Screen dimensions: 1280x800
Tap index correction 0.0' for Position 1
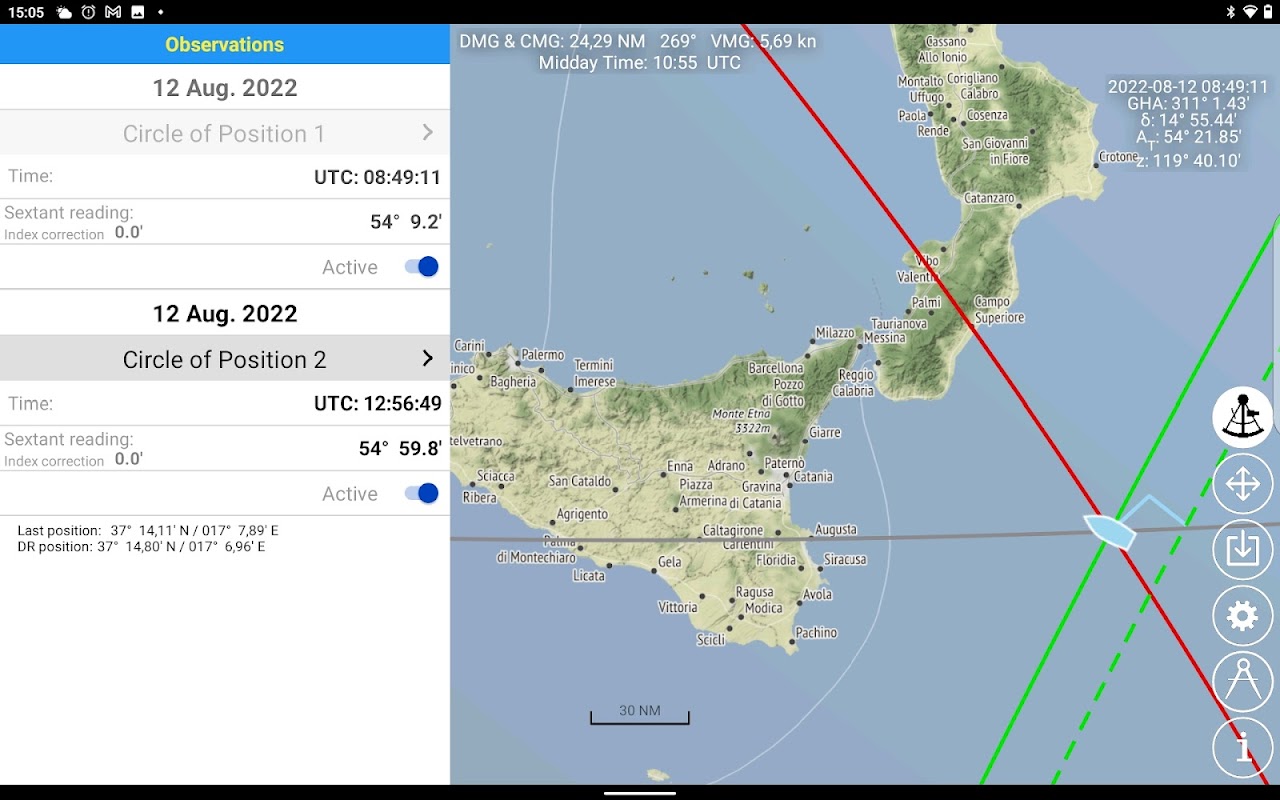[x=128, y=233]
